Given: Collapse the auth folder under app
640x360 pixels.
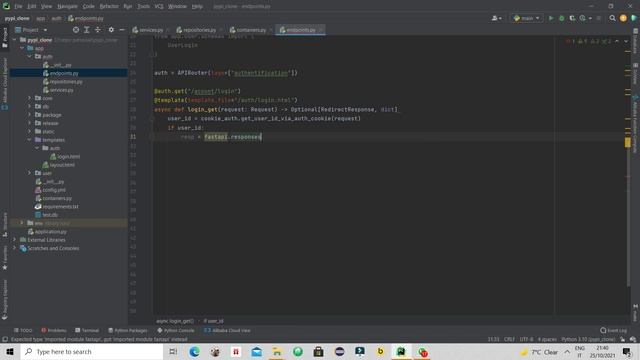Looking at the screenshot, I should click(29, 56).
